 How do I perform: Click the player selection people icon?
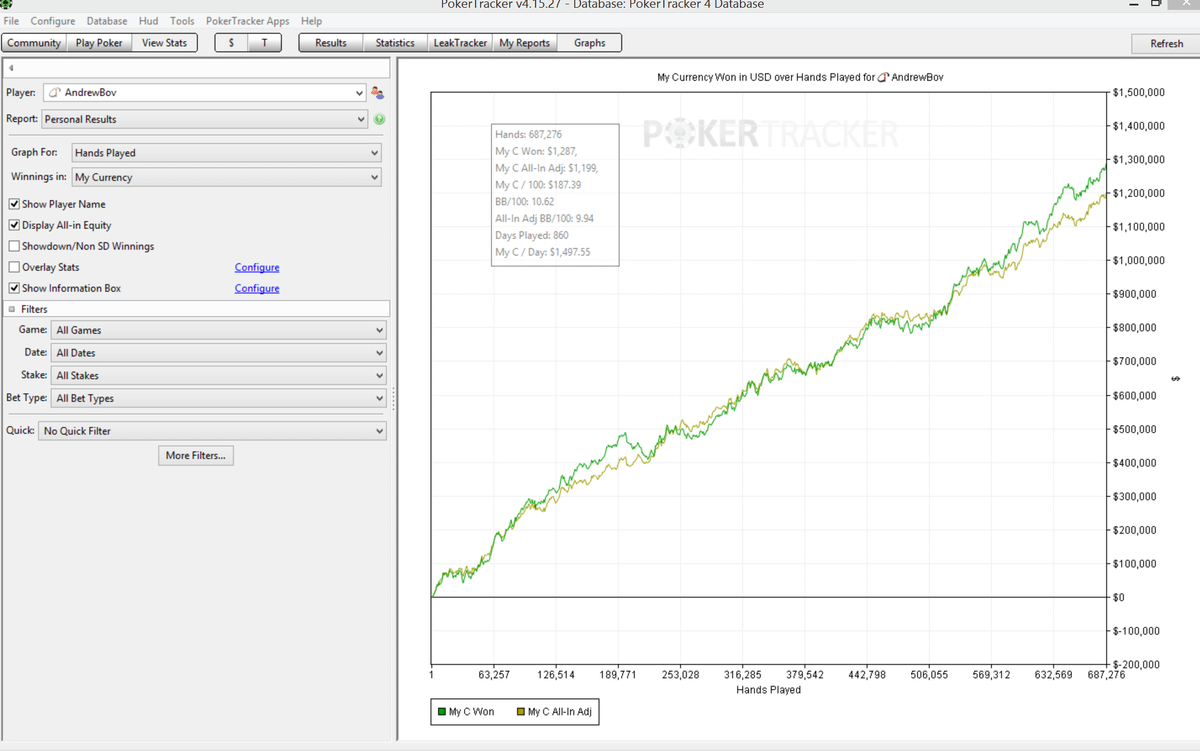(378, 93)
